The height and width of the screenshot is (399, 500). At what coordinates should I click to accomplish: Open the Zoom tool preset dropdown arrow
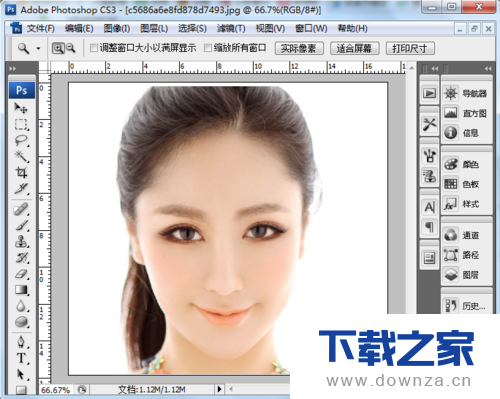click(x=39, y=49)
